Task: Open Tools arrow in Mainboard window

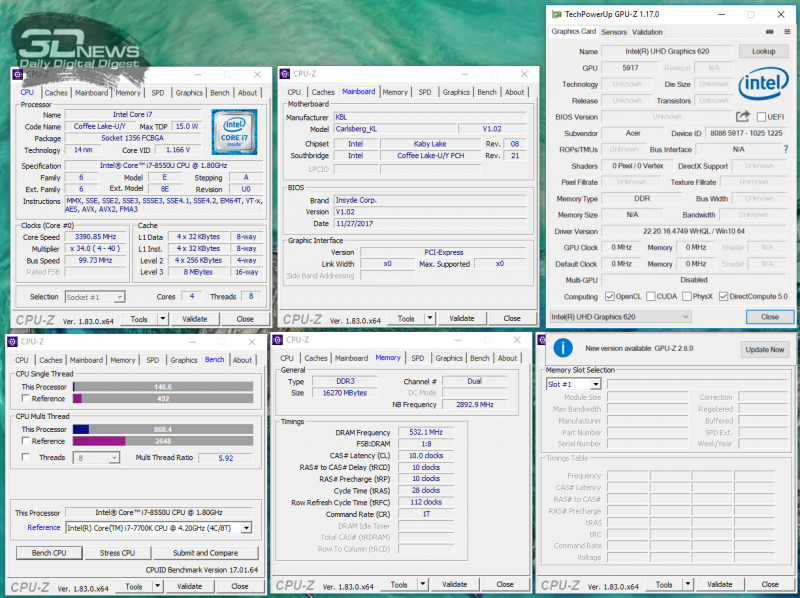Action: 430,318
